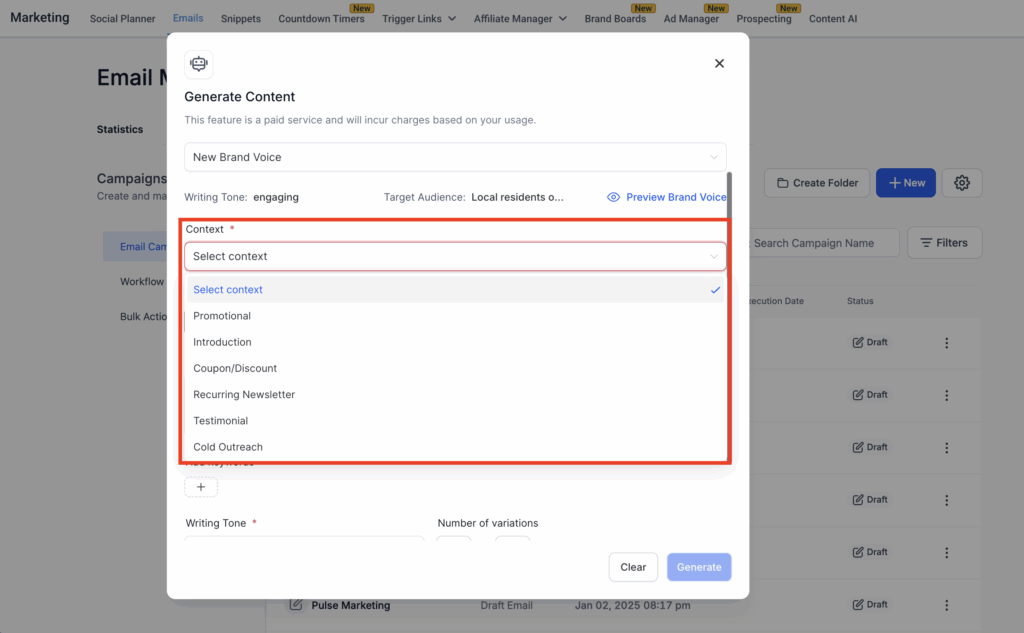Click the Pulse Marketing edit icon

pos(296,605)
